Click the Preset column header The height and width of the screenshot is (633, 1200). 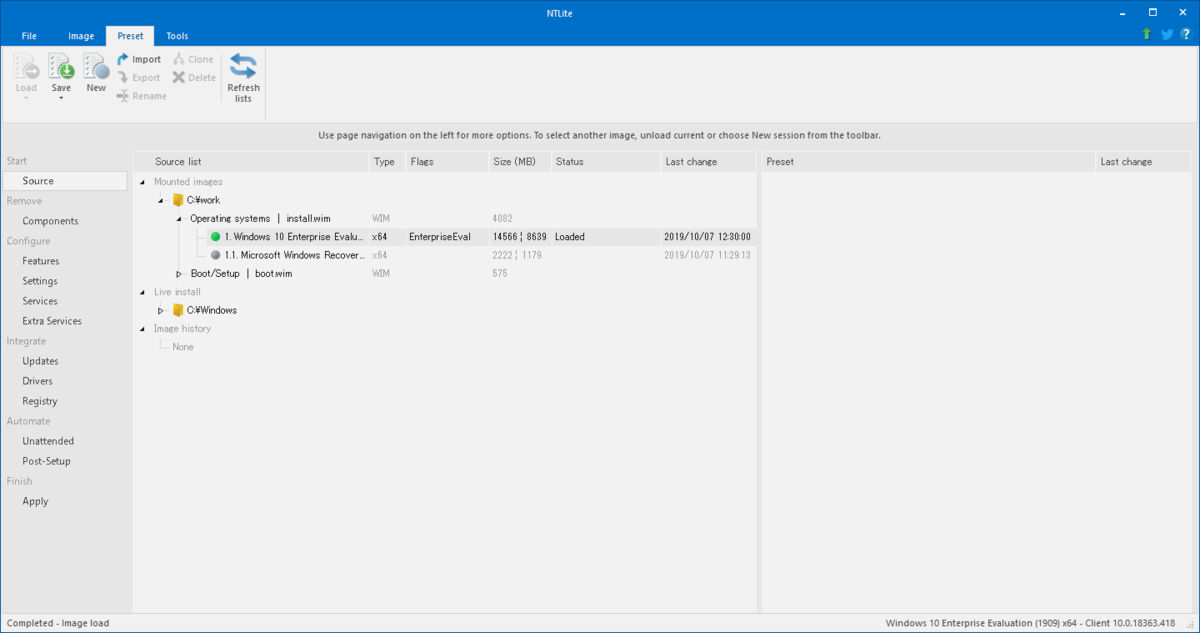[928, 161]
